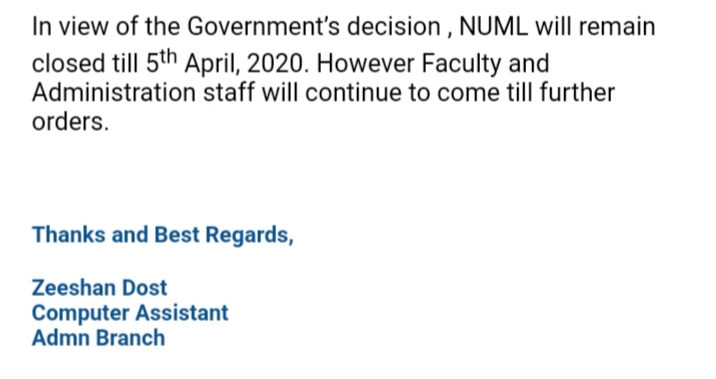Click the word Government's in first line
This screenshot has width=716, height=379.
pyautogui.click(x=263, y=27)
